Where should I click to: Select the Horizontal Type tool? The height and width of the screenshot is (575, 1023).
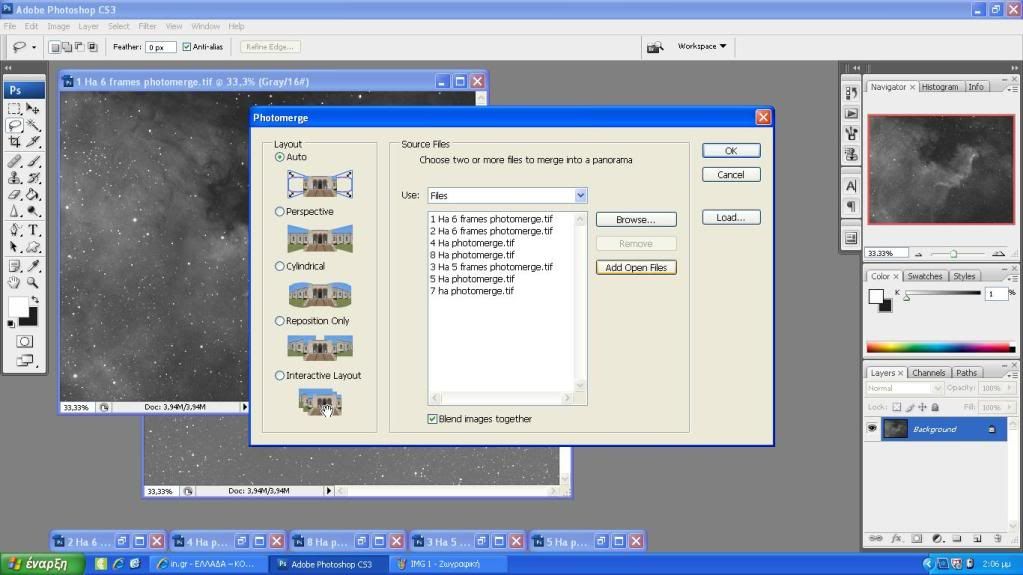pos(33,230)
